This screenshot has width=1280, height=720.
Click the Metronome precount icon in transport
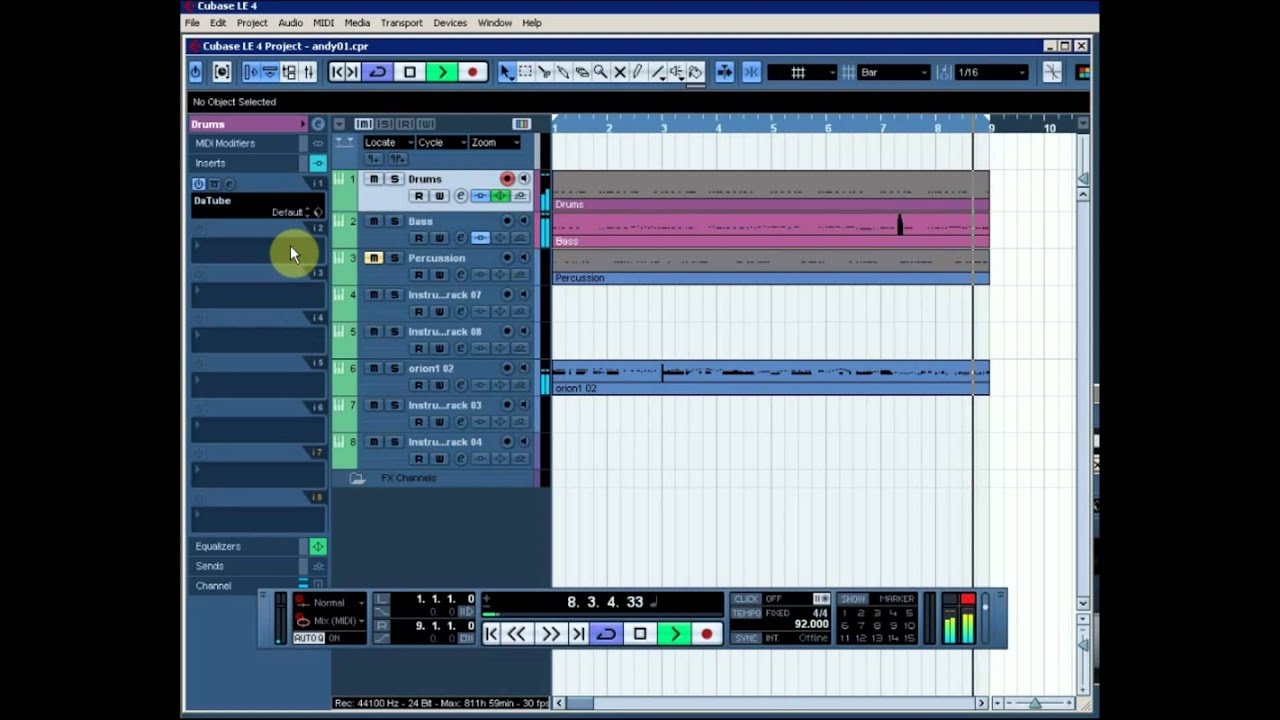pos(821,599)
